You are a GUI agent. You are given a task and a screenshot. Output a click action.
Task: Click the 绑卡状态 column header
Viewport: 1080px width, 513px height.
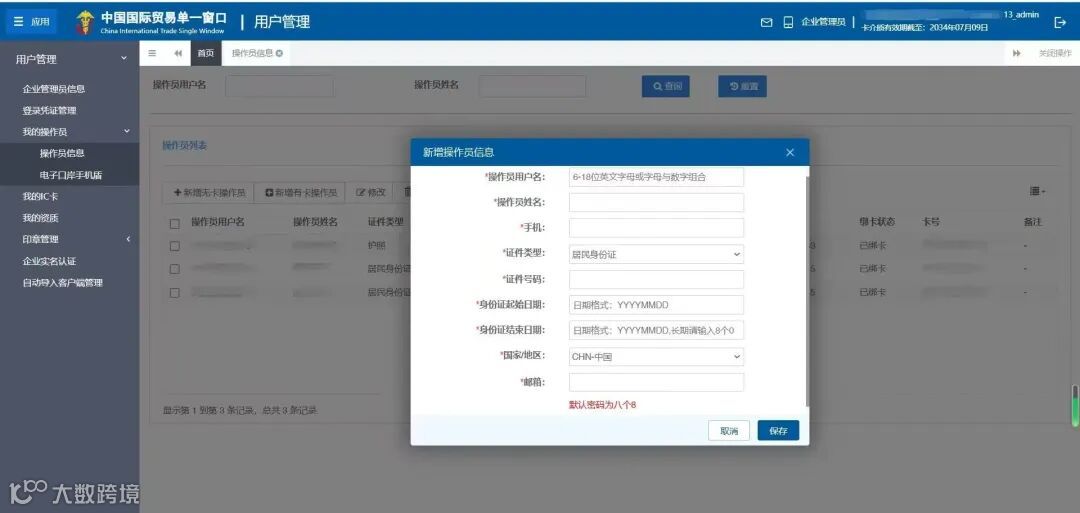(877, 222)
